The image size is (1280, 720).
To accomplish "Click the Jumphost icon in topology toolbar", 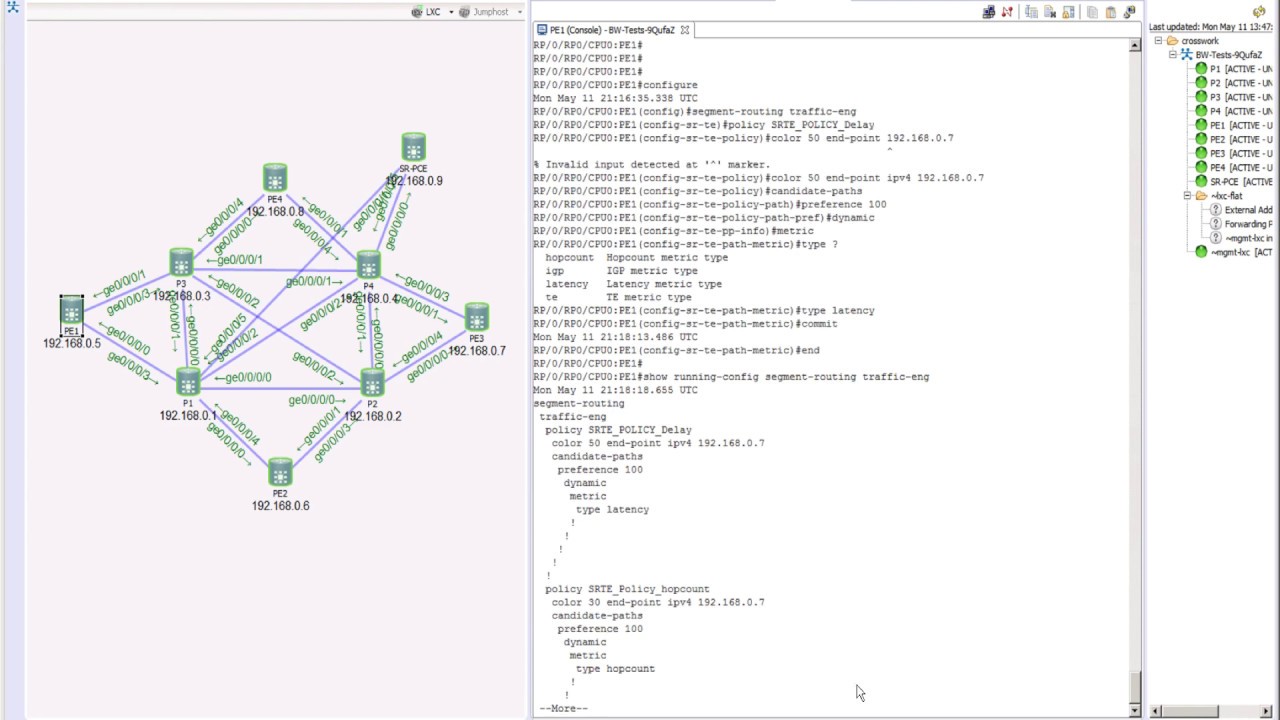I will pos(465,12).
